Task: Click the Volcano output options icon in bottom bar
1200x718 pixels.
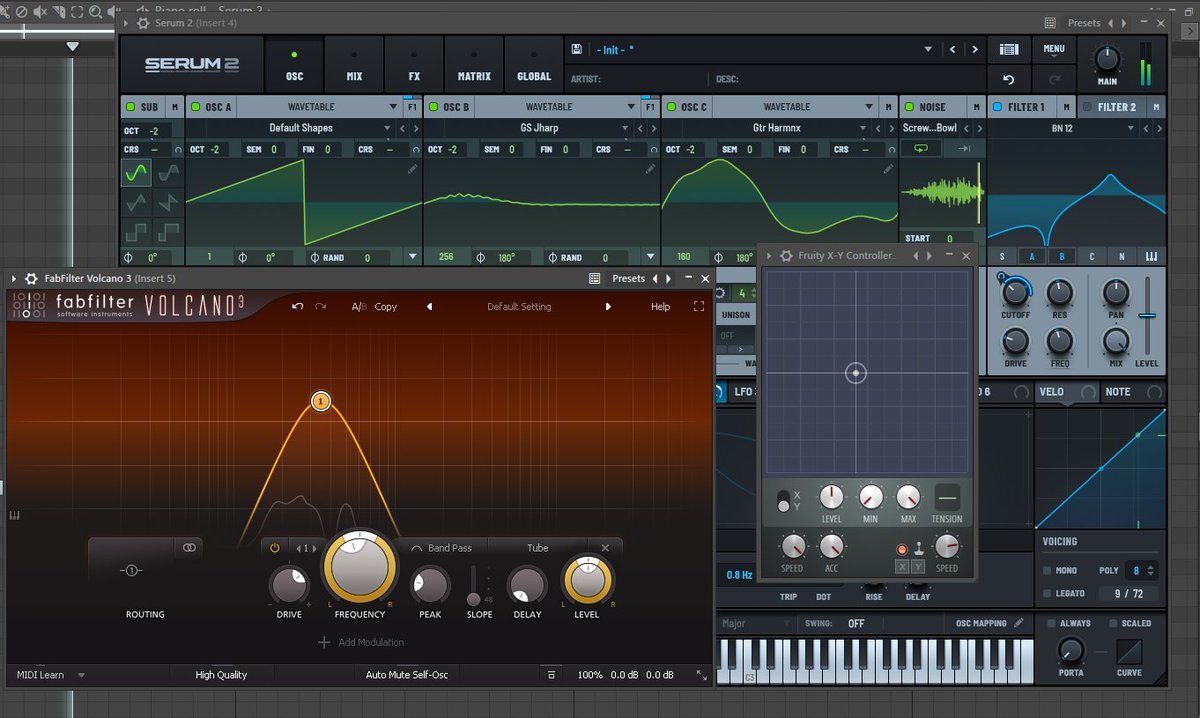Action: pos(551,675)
